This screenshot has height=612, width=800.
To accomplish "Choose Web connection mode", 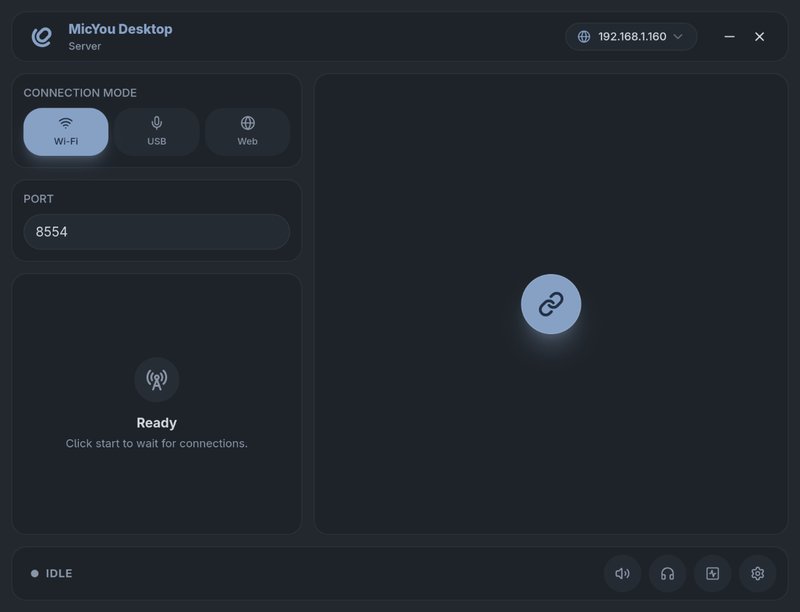I will pos(247,132).
